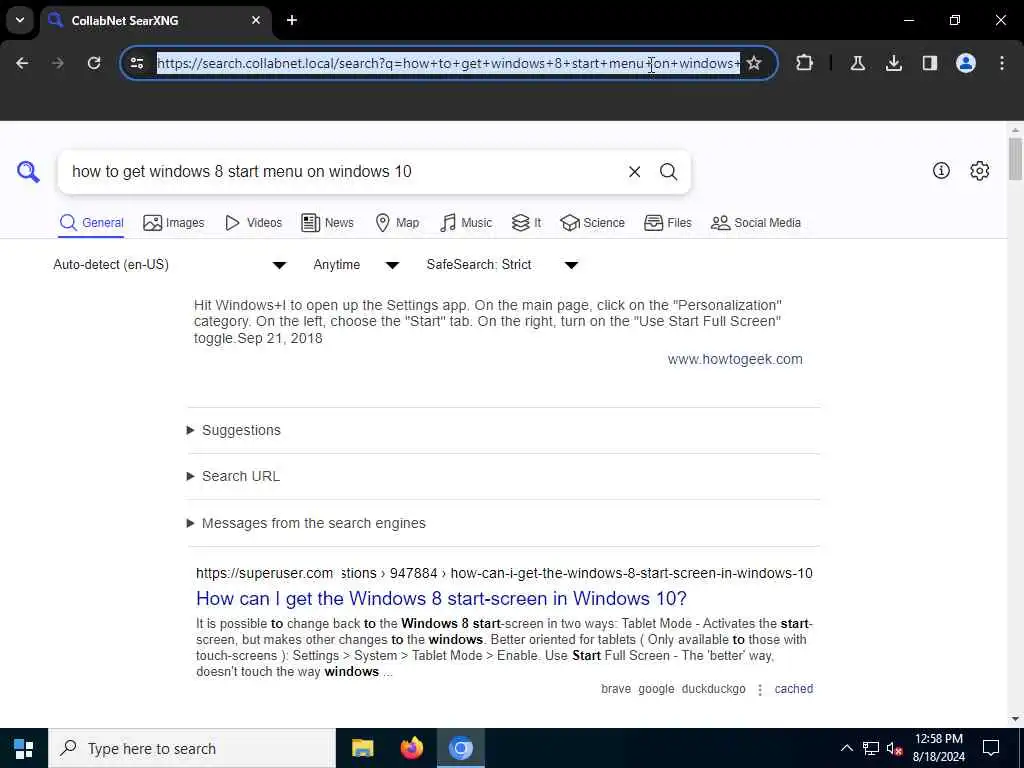Show hidden system tray icons
The width and height of the screenshot is (1024, 768).
coord(846,748)
